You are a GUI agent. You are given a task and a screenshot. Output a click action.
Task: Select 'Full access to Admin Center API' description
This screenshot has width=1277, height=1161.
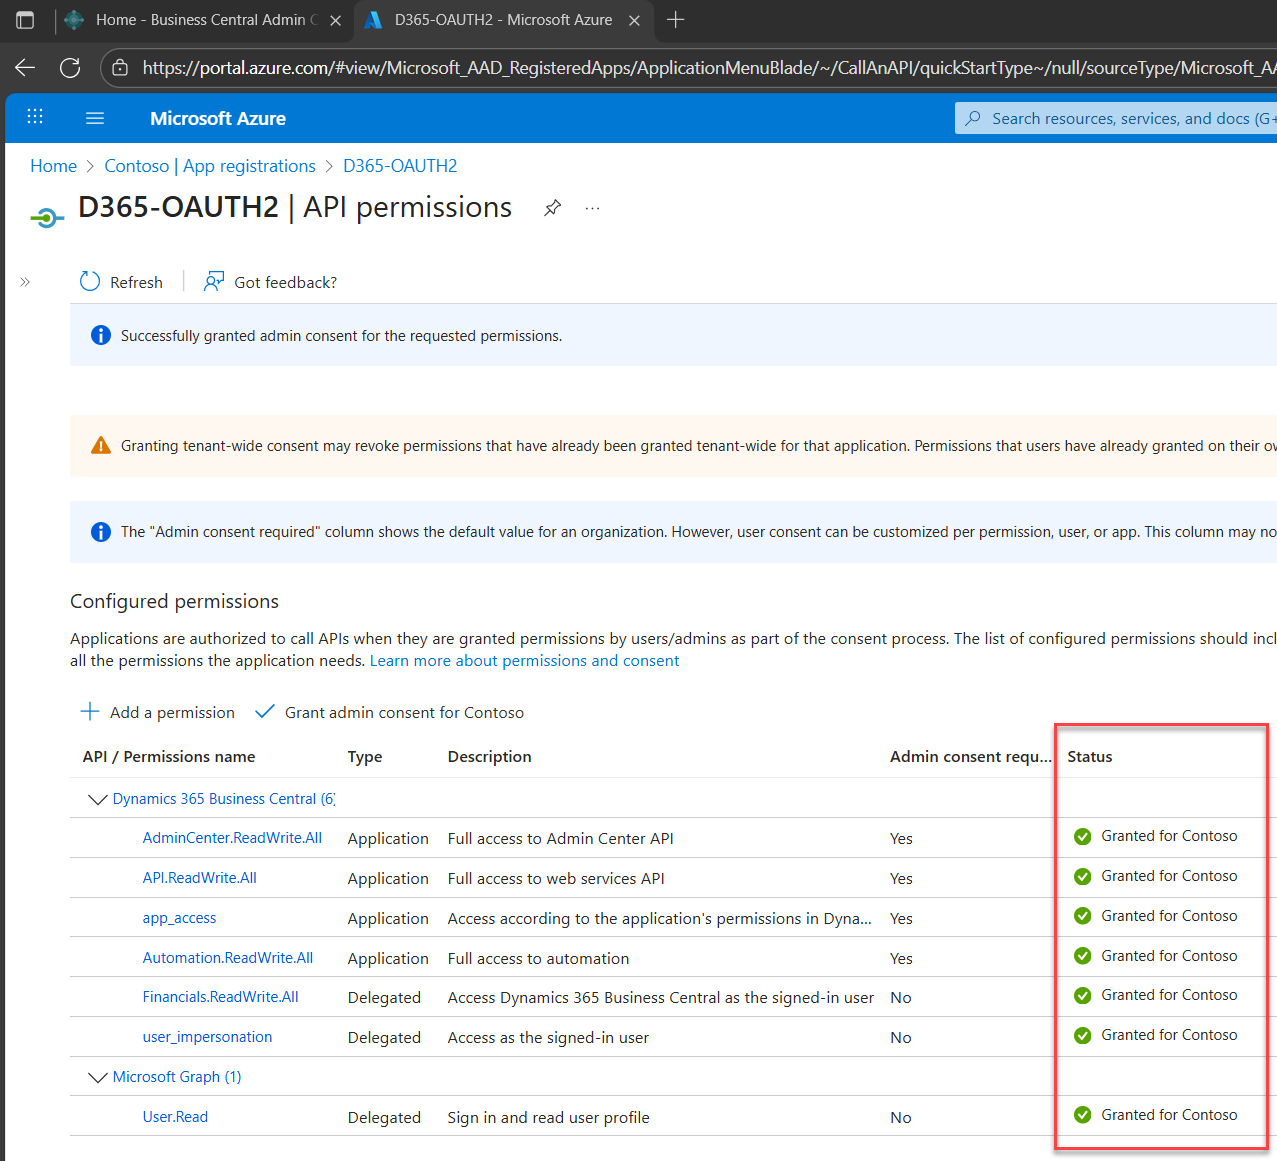[561, 838]
